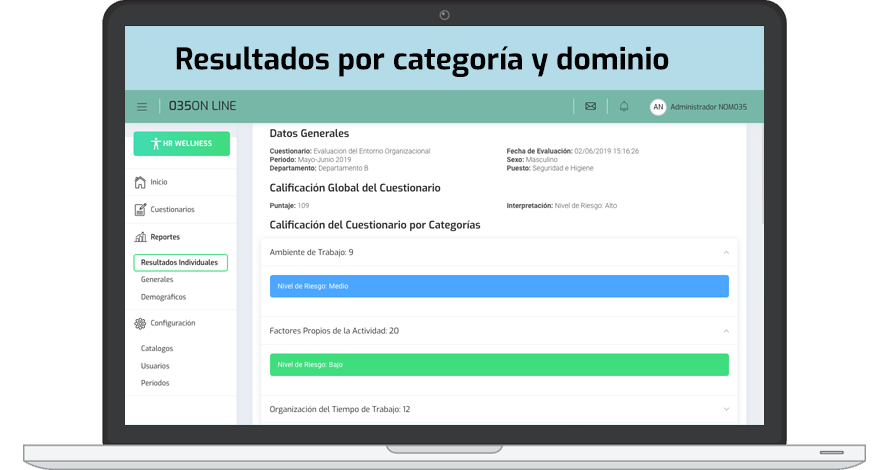This screenshot has height=470, width=890.
Task: Click 'Masculino' sex value
Action: tap(541, 160)
